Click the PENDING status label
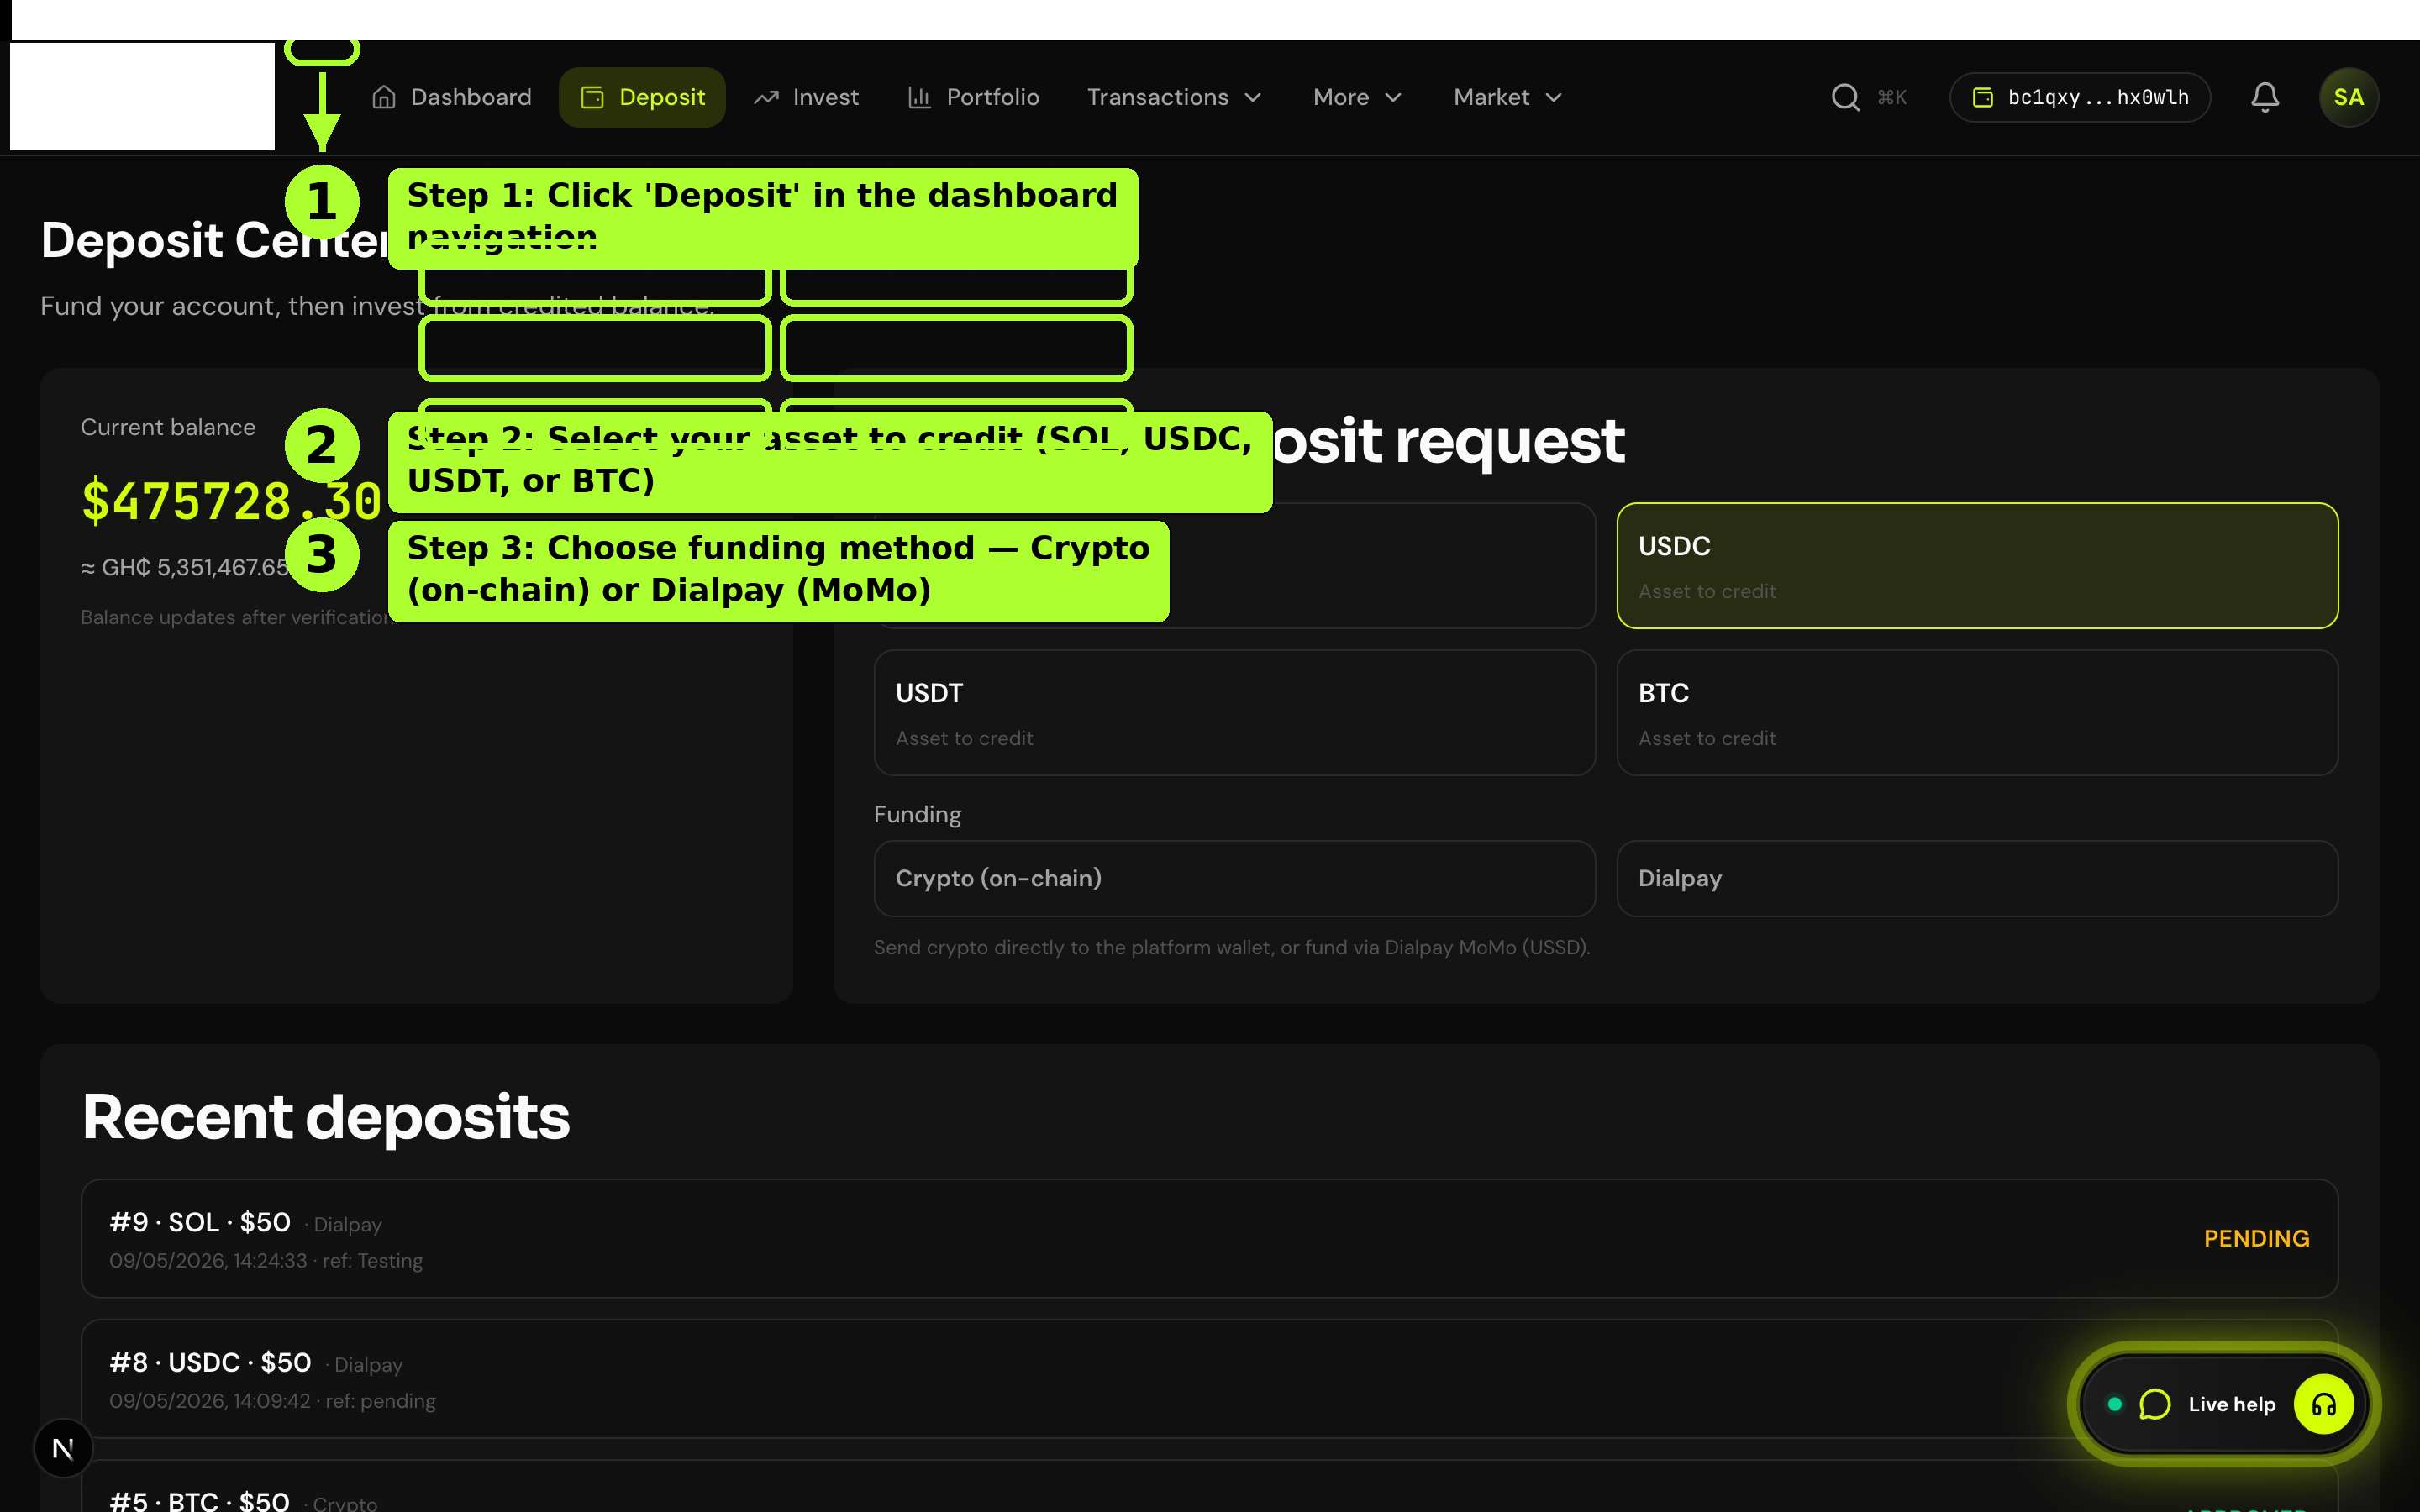 coord(2256,1238)
